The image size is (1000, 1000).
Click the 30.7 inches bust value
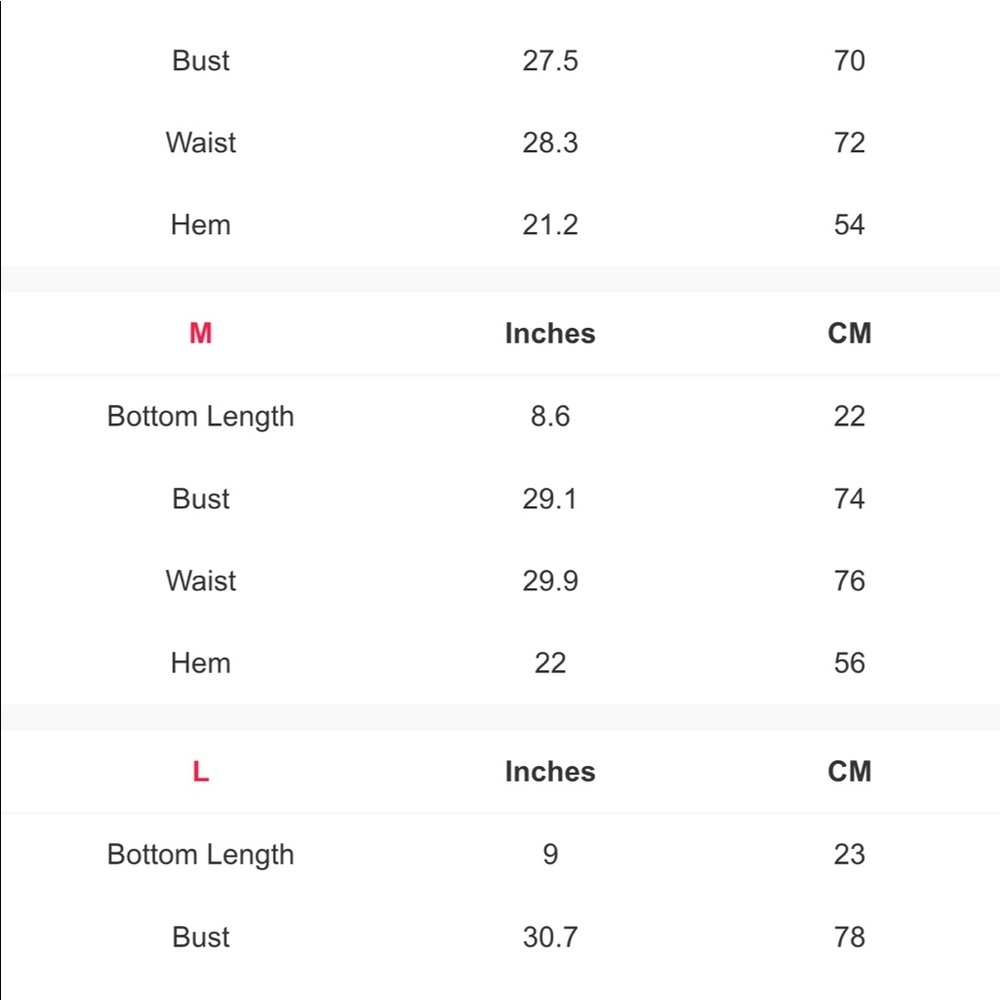coord(550,938)
